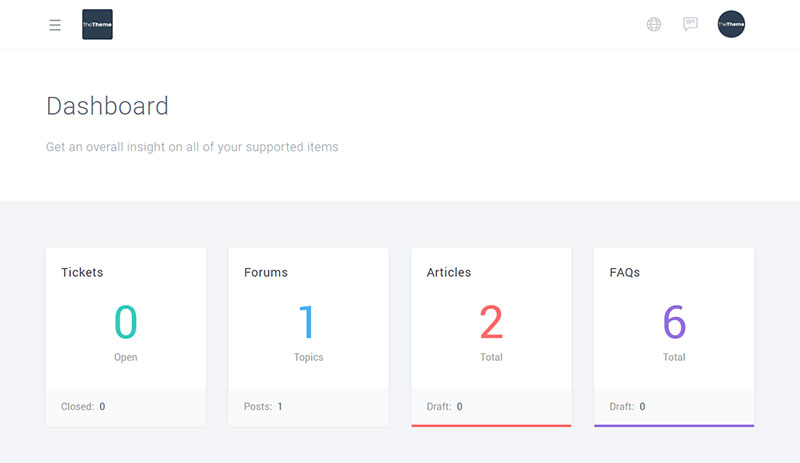Image resolution: width=800 pixels, height=463 pixels.
Task: Click the Articles card title
Action: tap(449, 272)
